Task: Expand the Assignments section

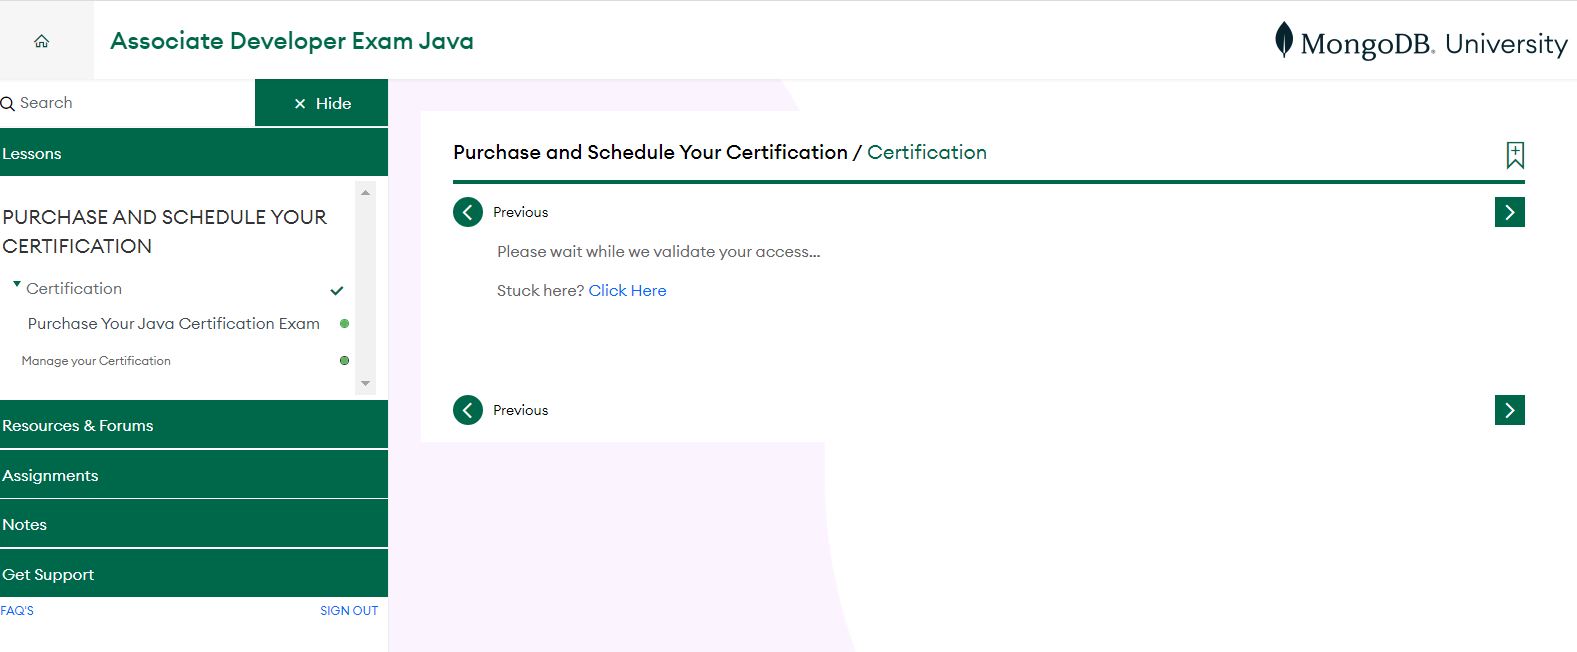Action: click(x=194, y=475)
